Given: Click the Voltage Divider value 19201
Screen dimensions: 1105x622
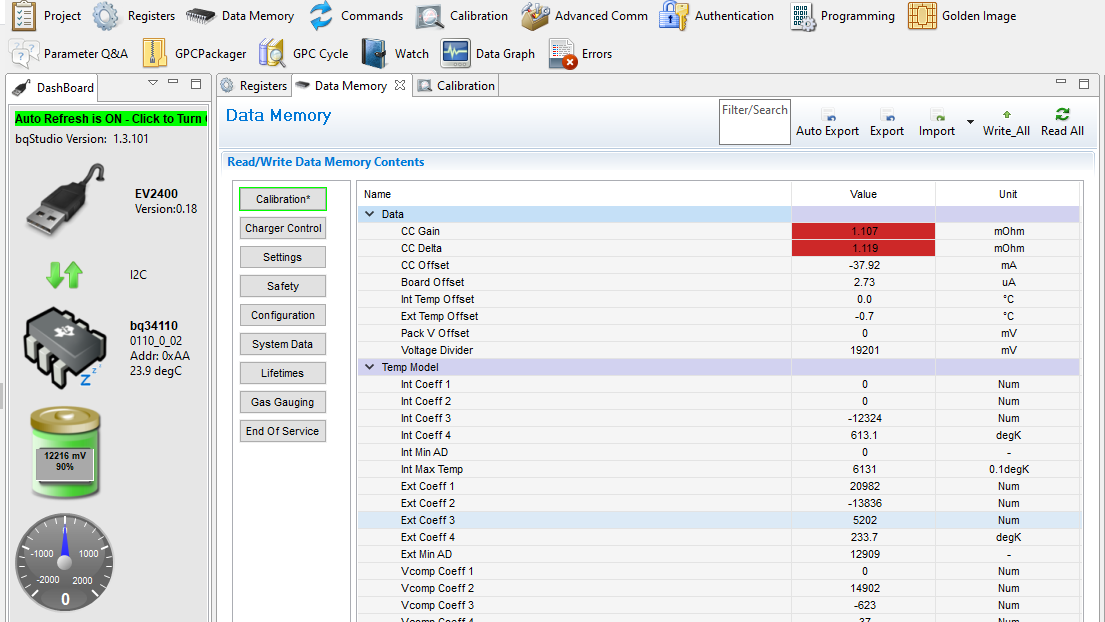Looking at the screenshot, I should (863, 350).
